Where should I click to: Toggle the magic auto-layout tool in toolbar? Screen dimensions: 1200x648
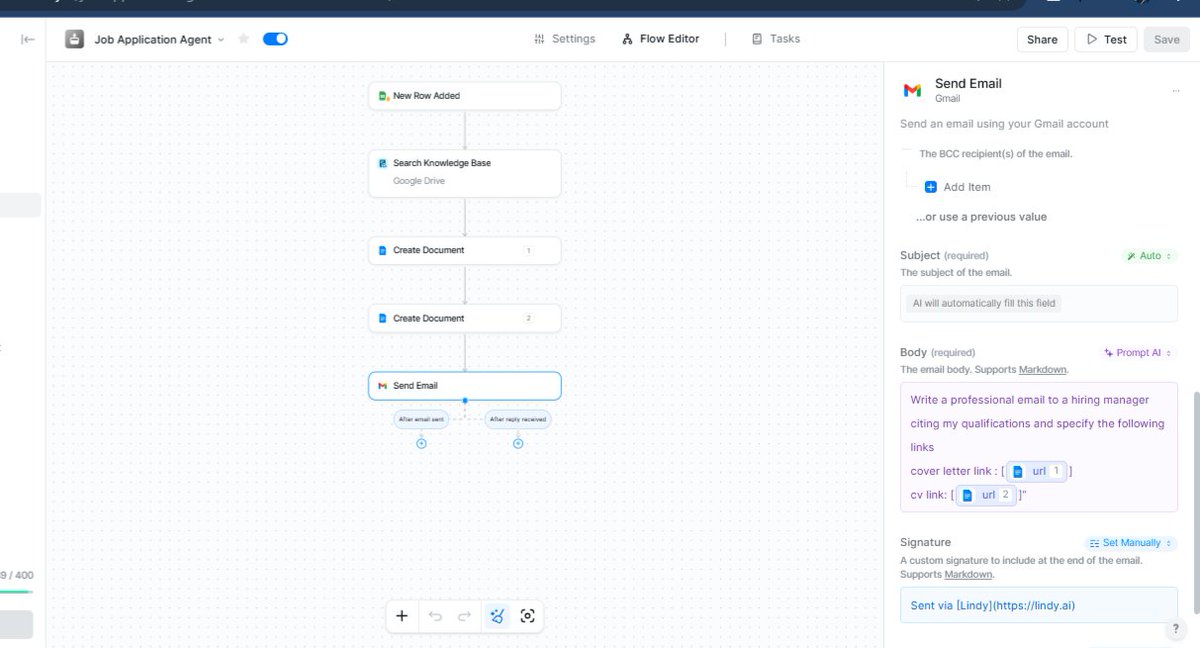496,616
